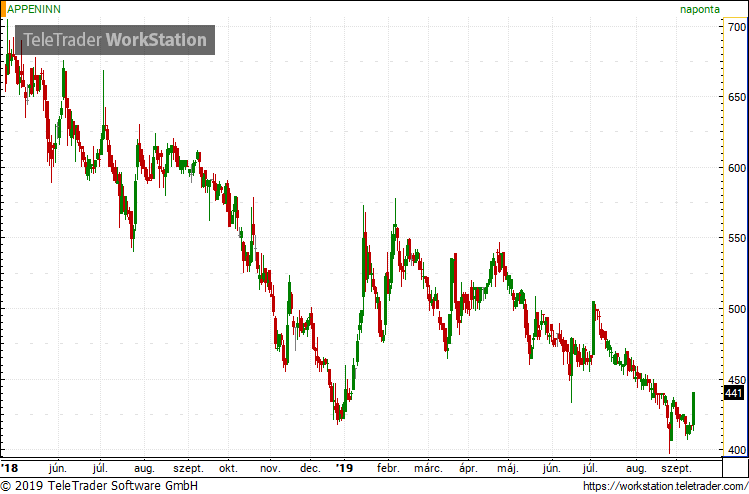This screenshot has height=494, width=749.
Task: Click the 'márc.' time axis label
Action: point(428,468)
